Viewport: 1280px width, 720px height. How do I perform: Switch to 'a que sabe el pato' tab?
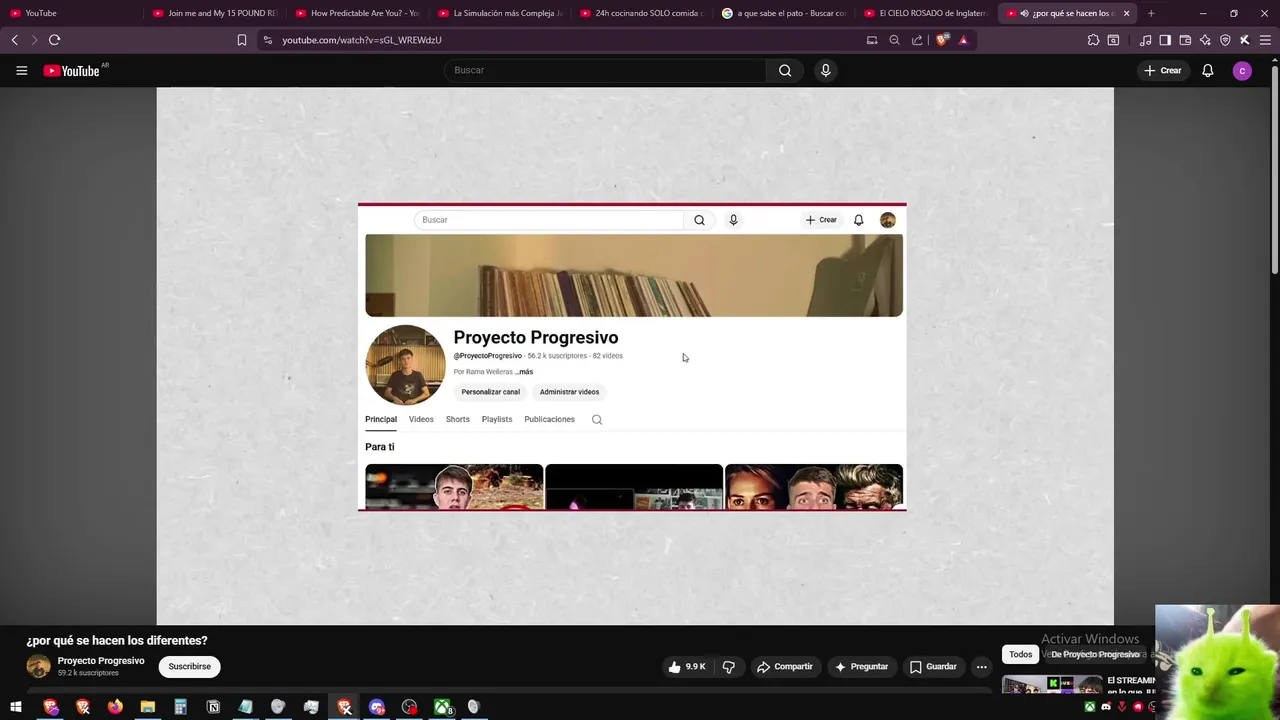[784, 13]
